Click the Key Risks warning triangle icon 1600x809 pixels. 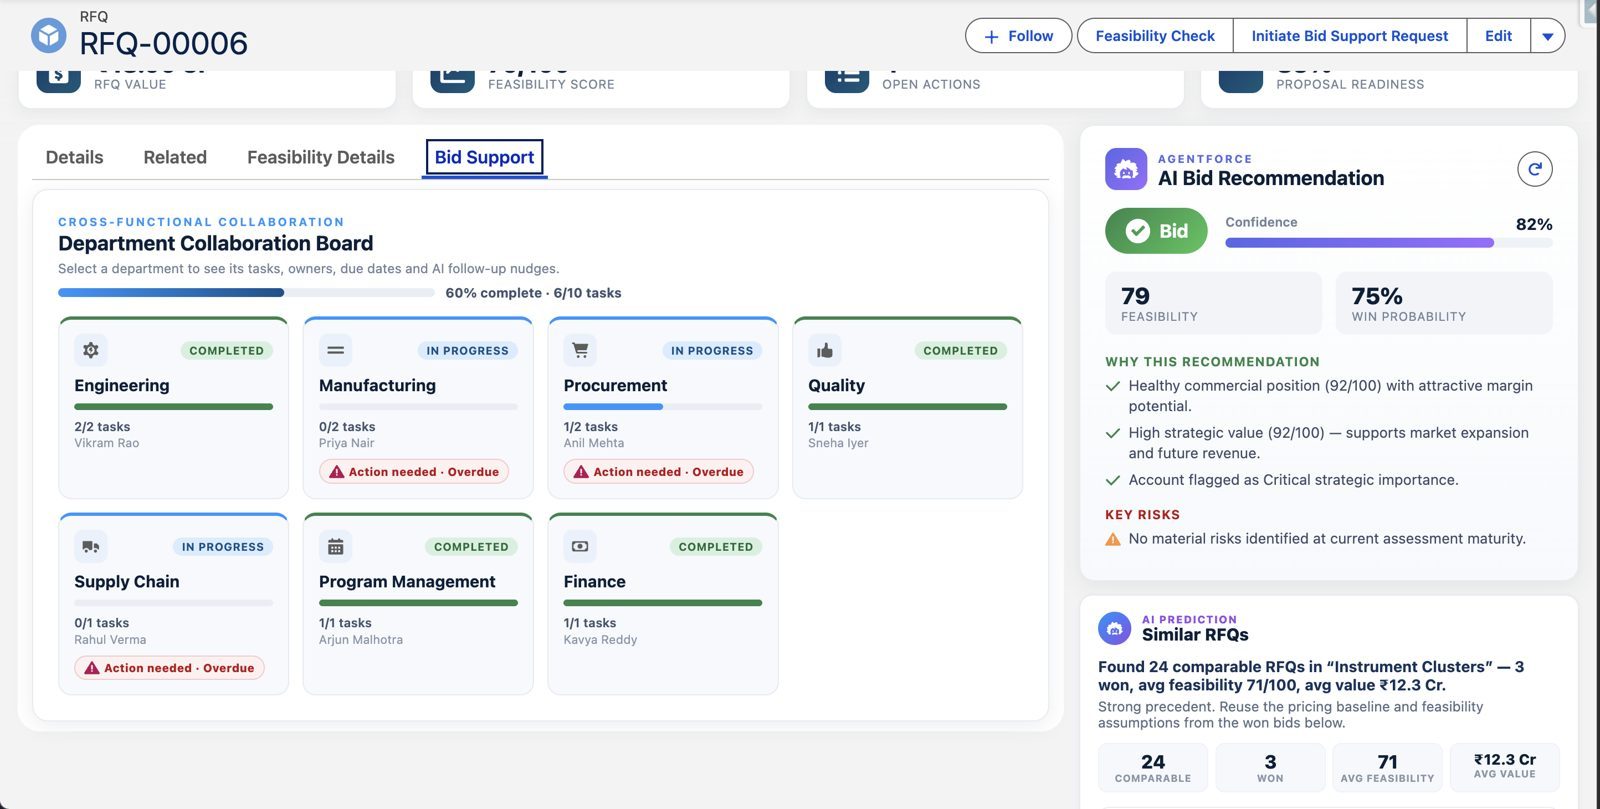coord(1113,539)
